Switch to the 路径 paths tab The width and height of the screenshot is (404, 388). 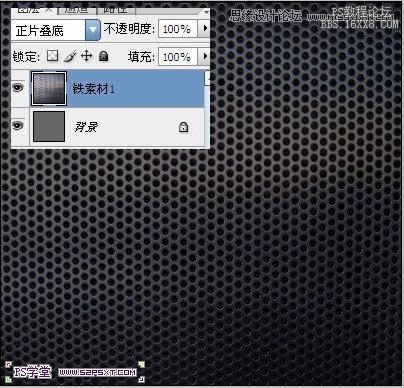[115, 10]
